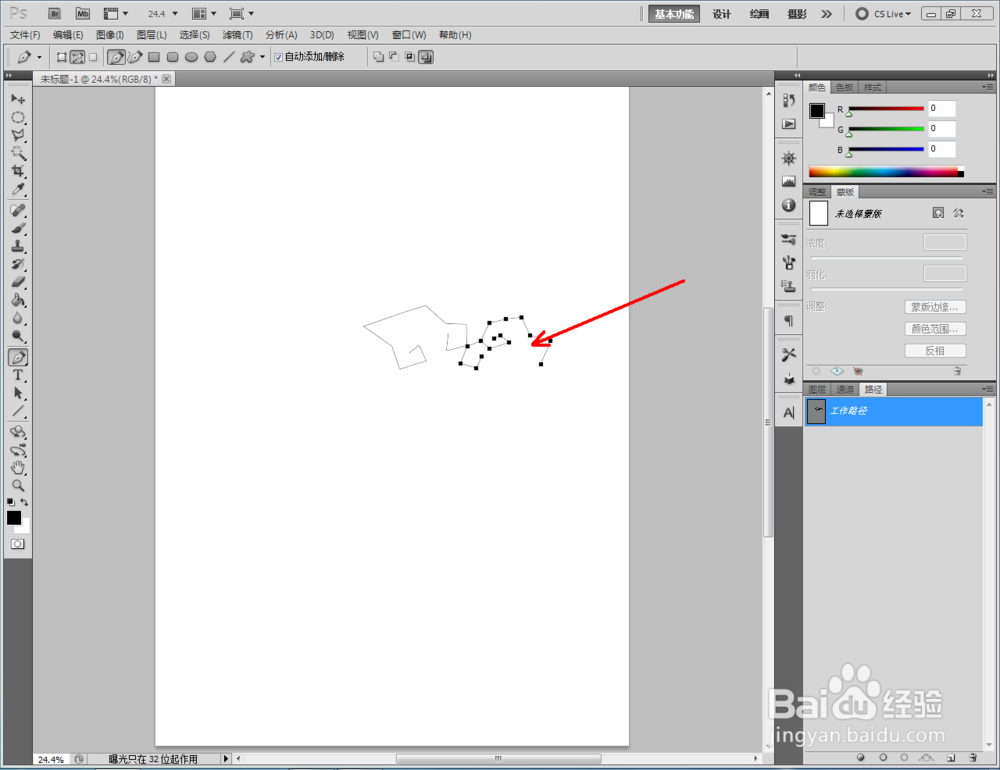Select the Hand tool
This screenshot has width=1000, height=770.
point(18,468)
